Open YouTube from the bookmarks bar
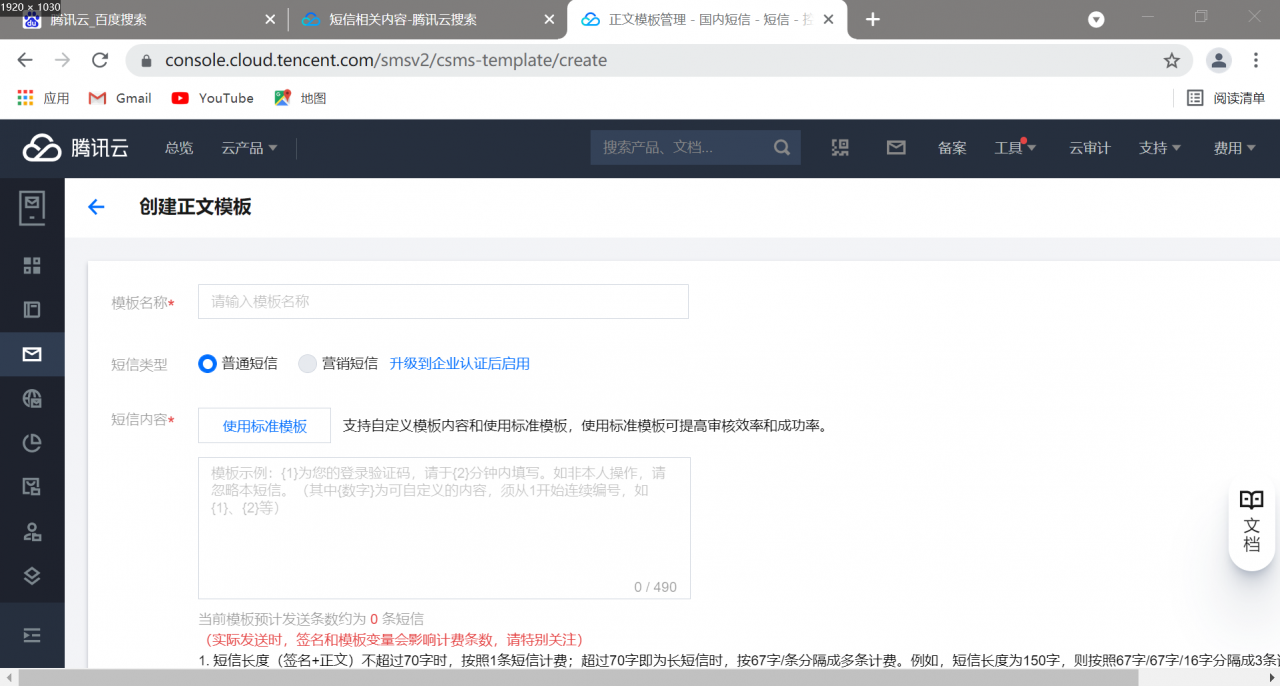Image resolution: width=1280 pixels, height=686 pixels. pyautogui.click(x=211, y=97)
